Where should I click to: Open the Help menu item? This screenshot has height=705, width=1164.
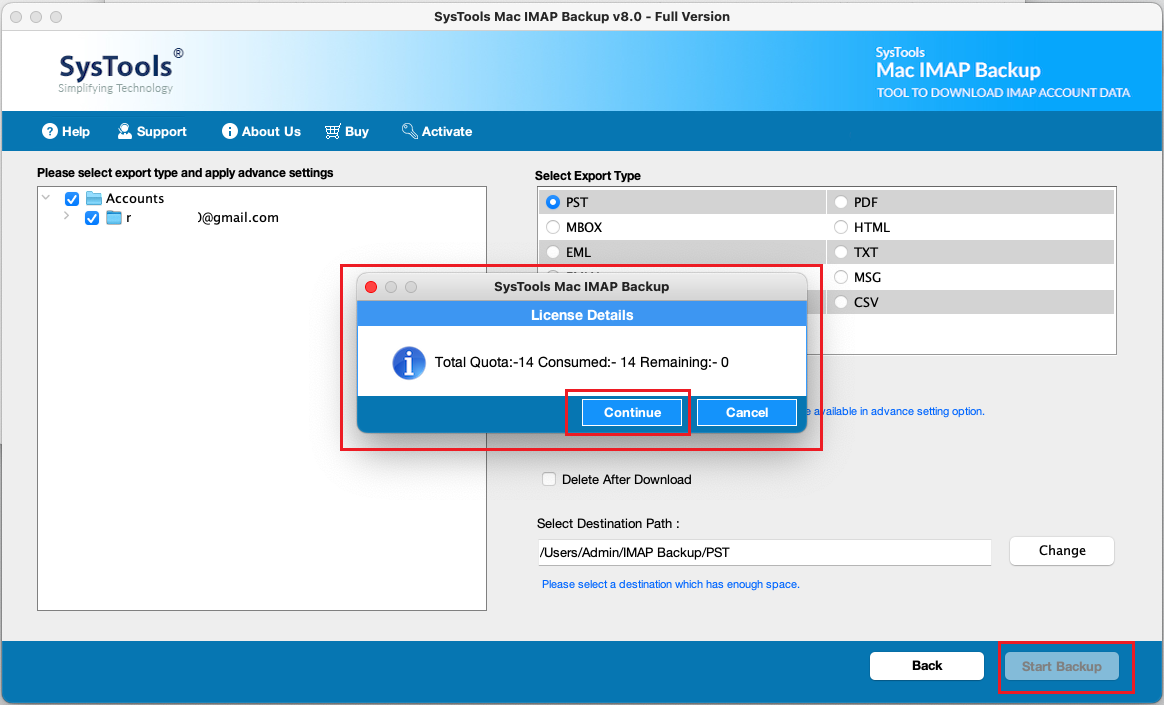(66, 131)
